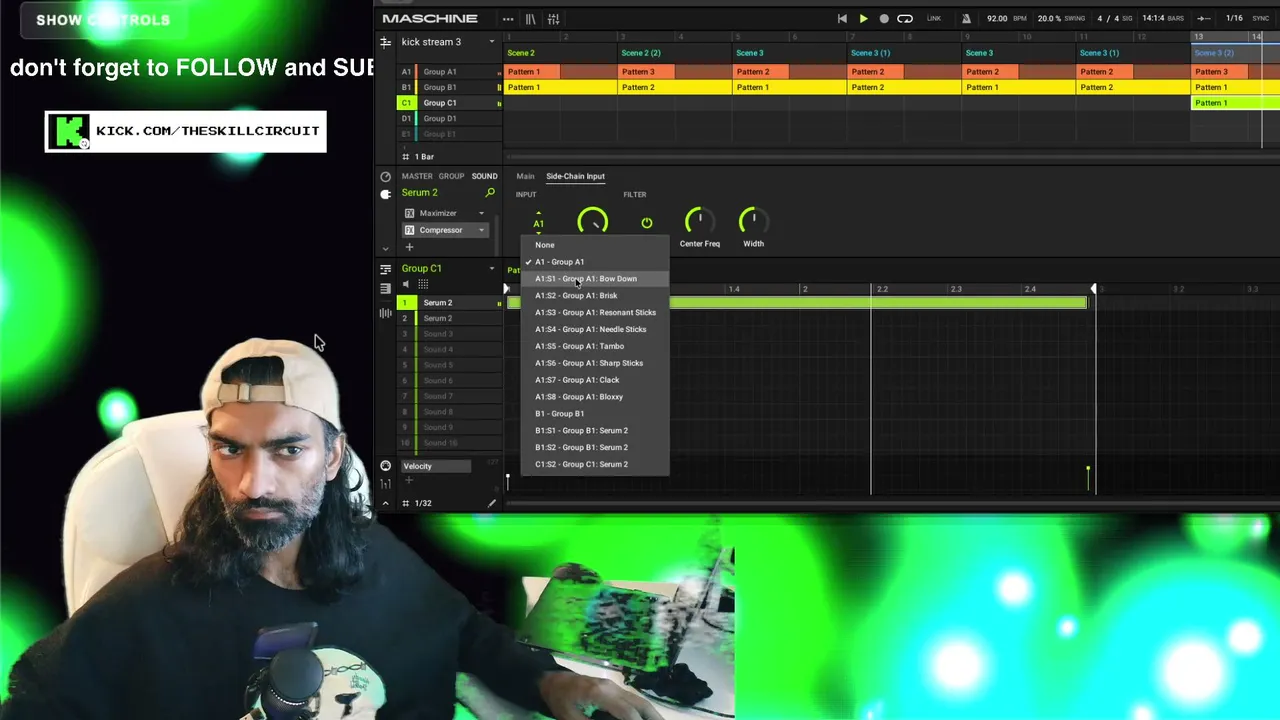Toggle the Maximizer FX bypass icon
Viewport: 1280px width, 720px height.
pos(410,213)
